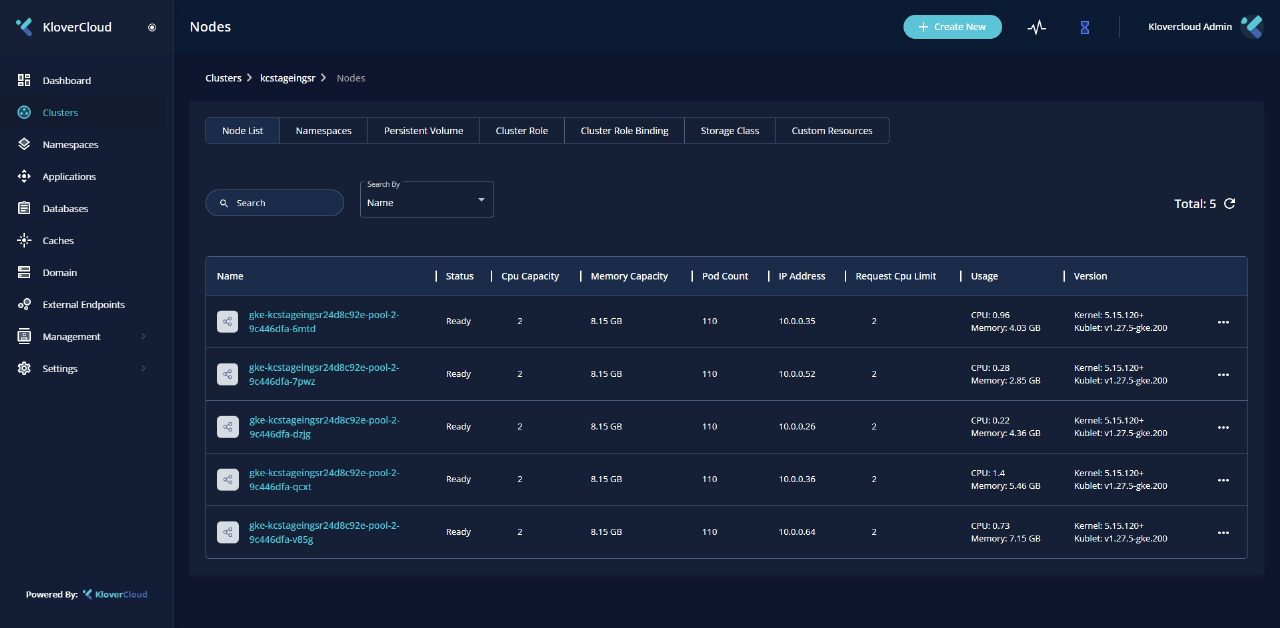Open three-dot menu for v85g node row
The height and width of the screenshot is (628, 1280).
pos(1223,532)
